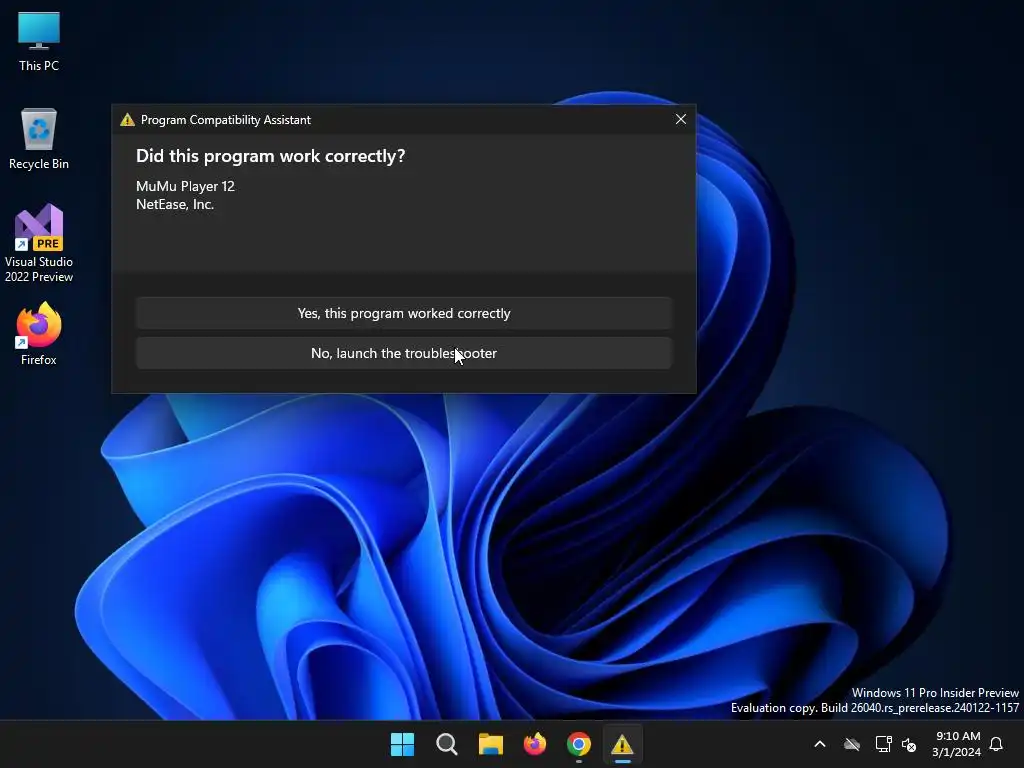The width and height of the screenshot is (1024, 768).
Task: Open the network status tray icon
Action: (x=884, y=744)
